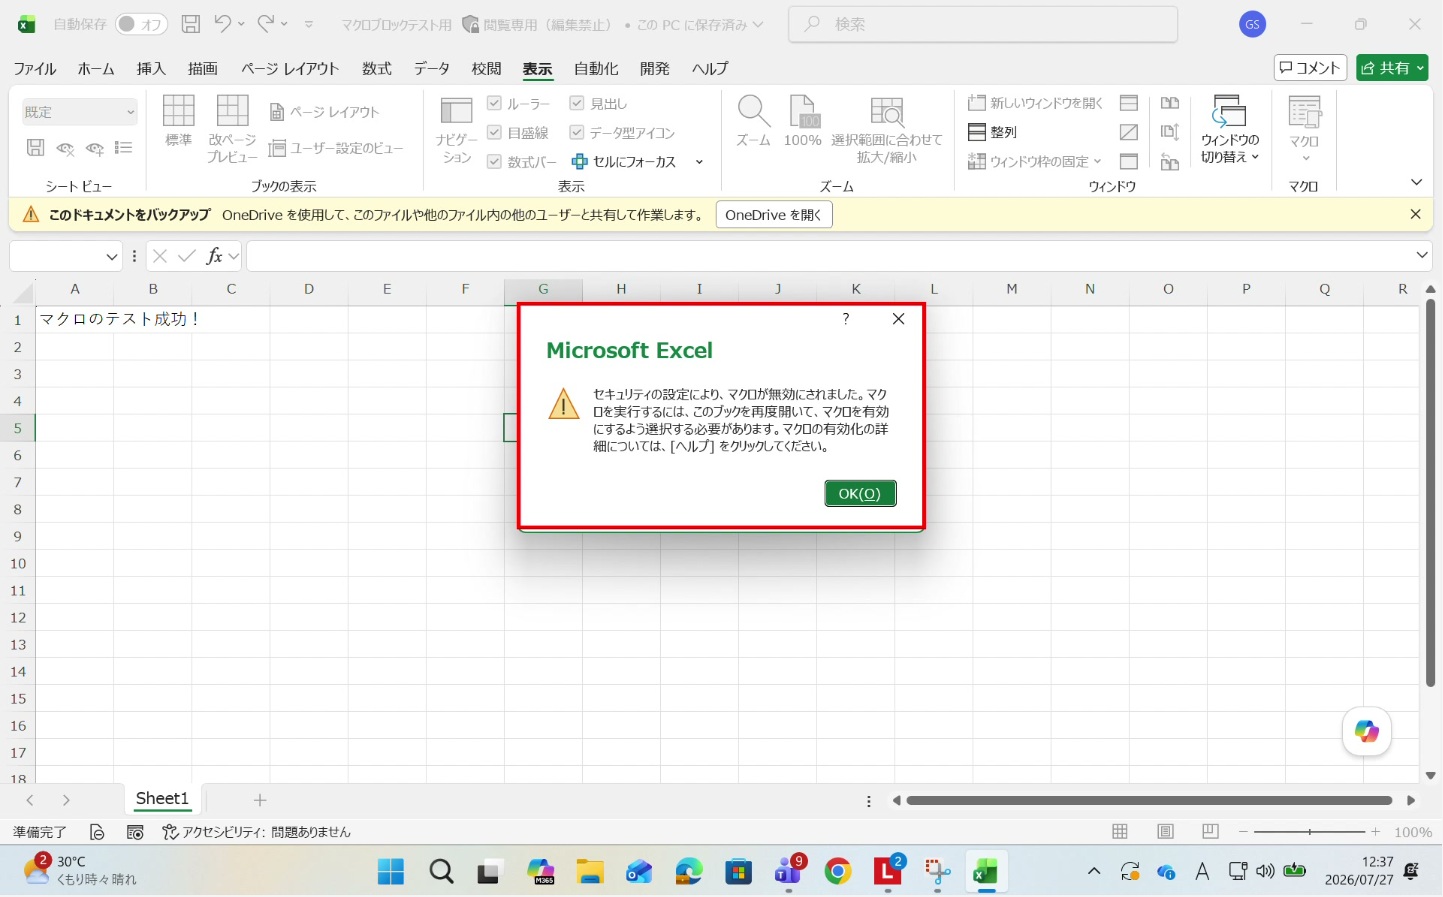Click the horizontal scrollbar below the sheet
Viewport: 1443px width, 897px height.
tap(1149, 800)
